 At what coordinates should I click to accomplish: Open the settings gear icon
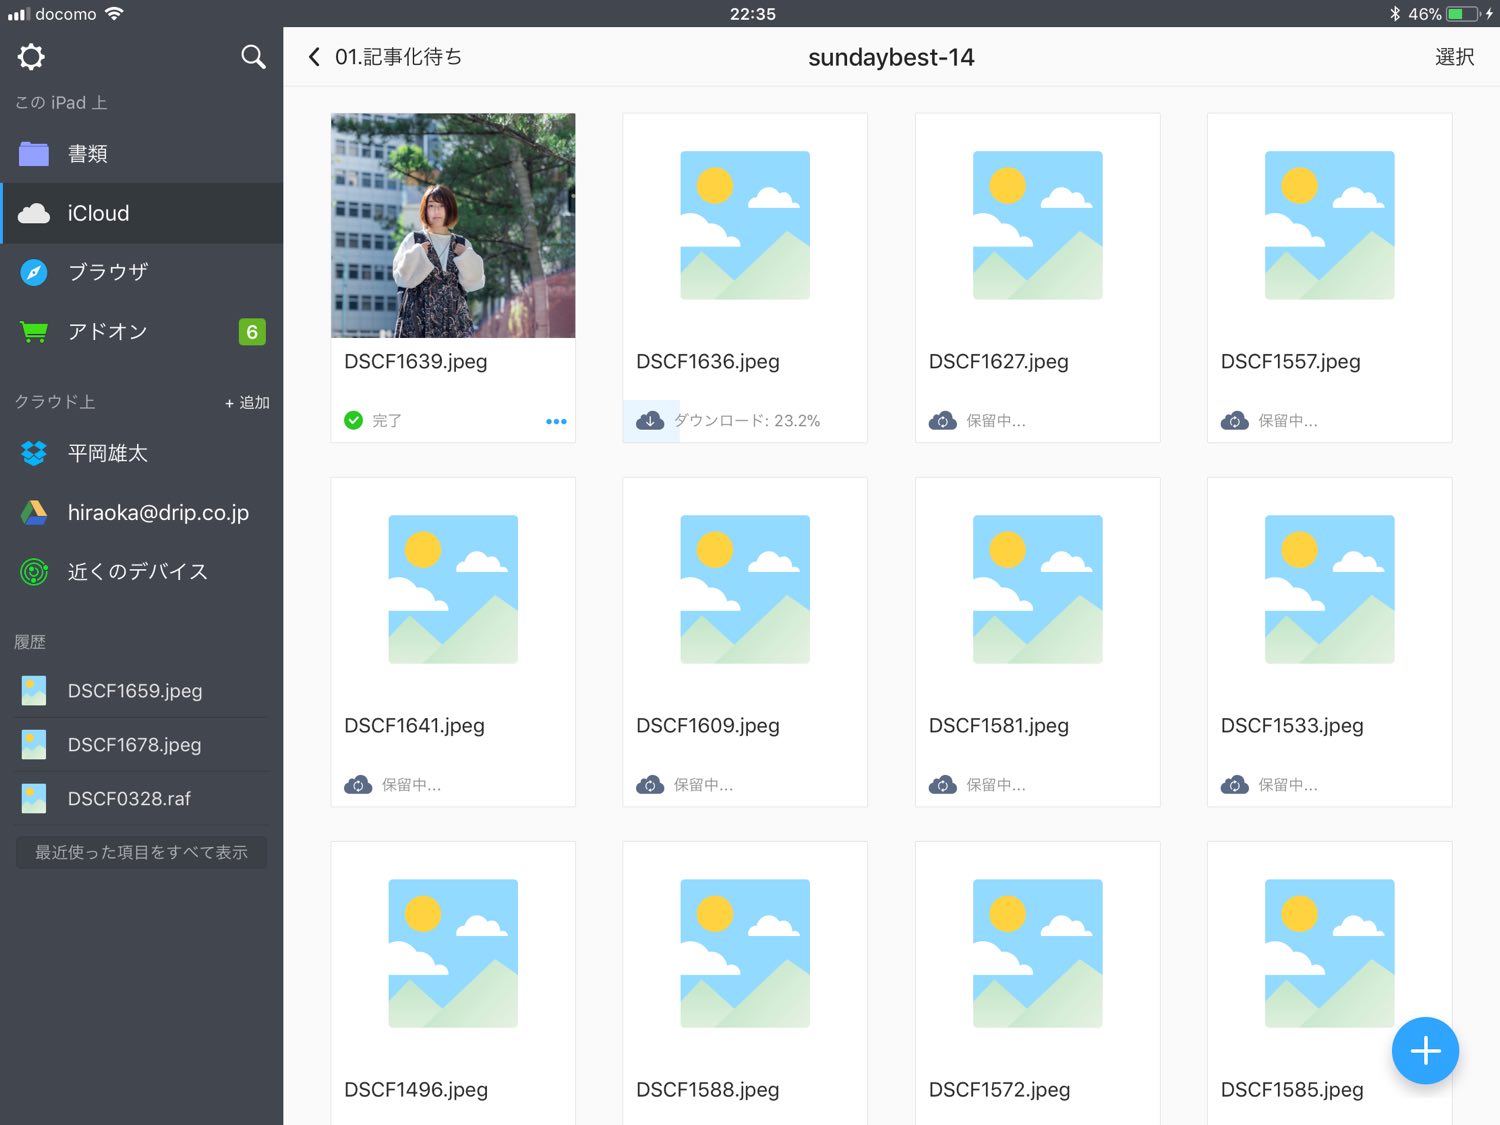(31, 57)
